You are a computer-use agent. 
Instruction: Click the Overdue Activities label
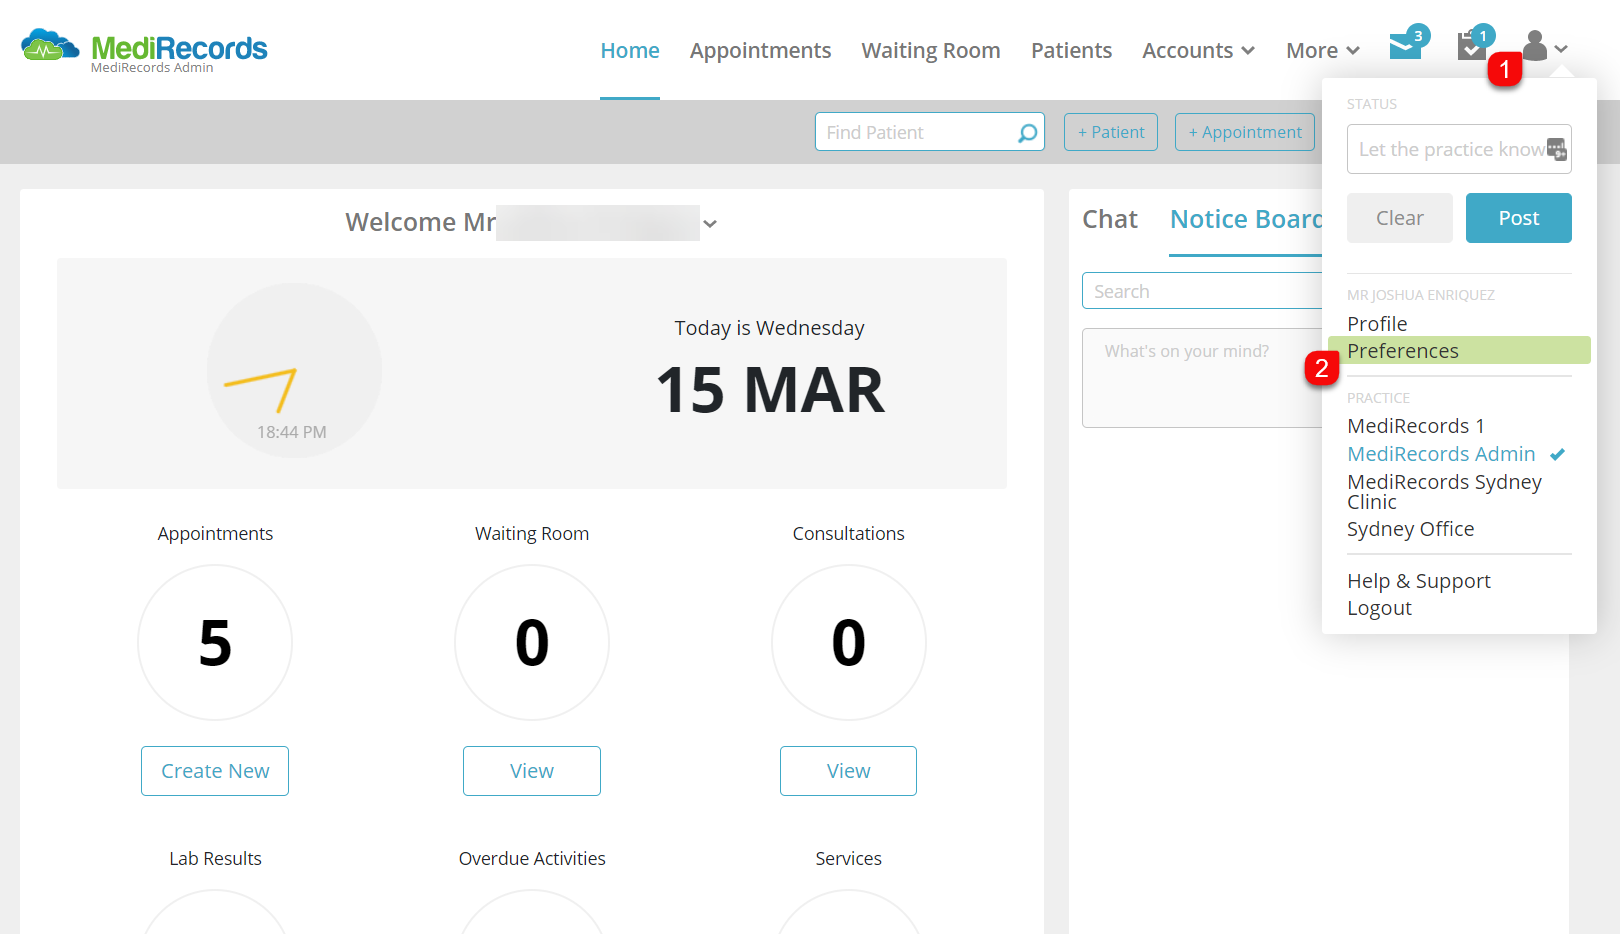pos(532,859)
